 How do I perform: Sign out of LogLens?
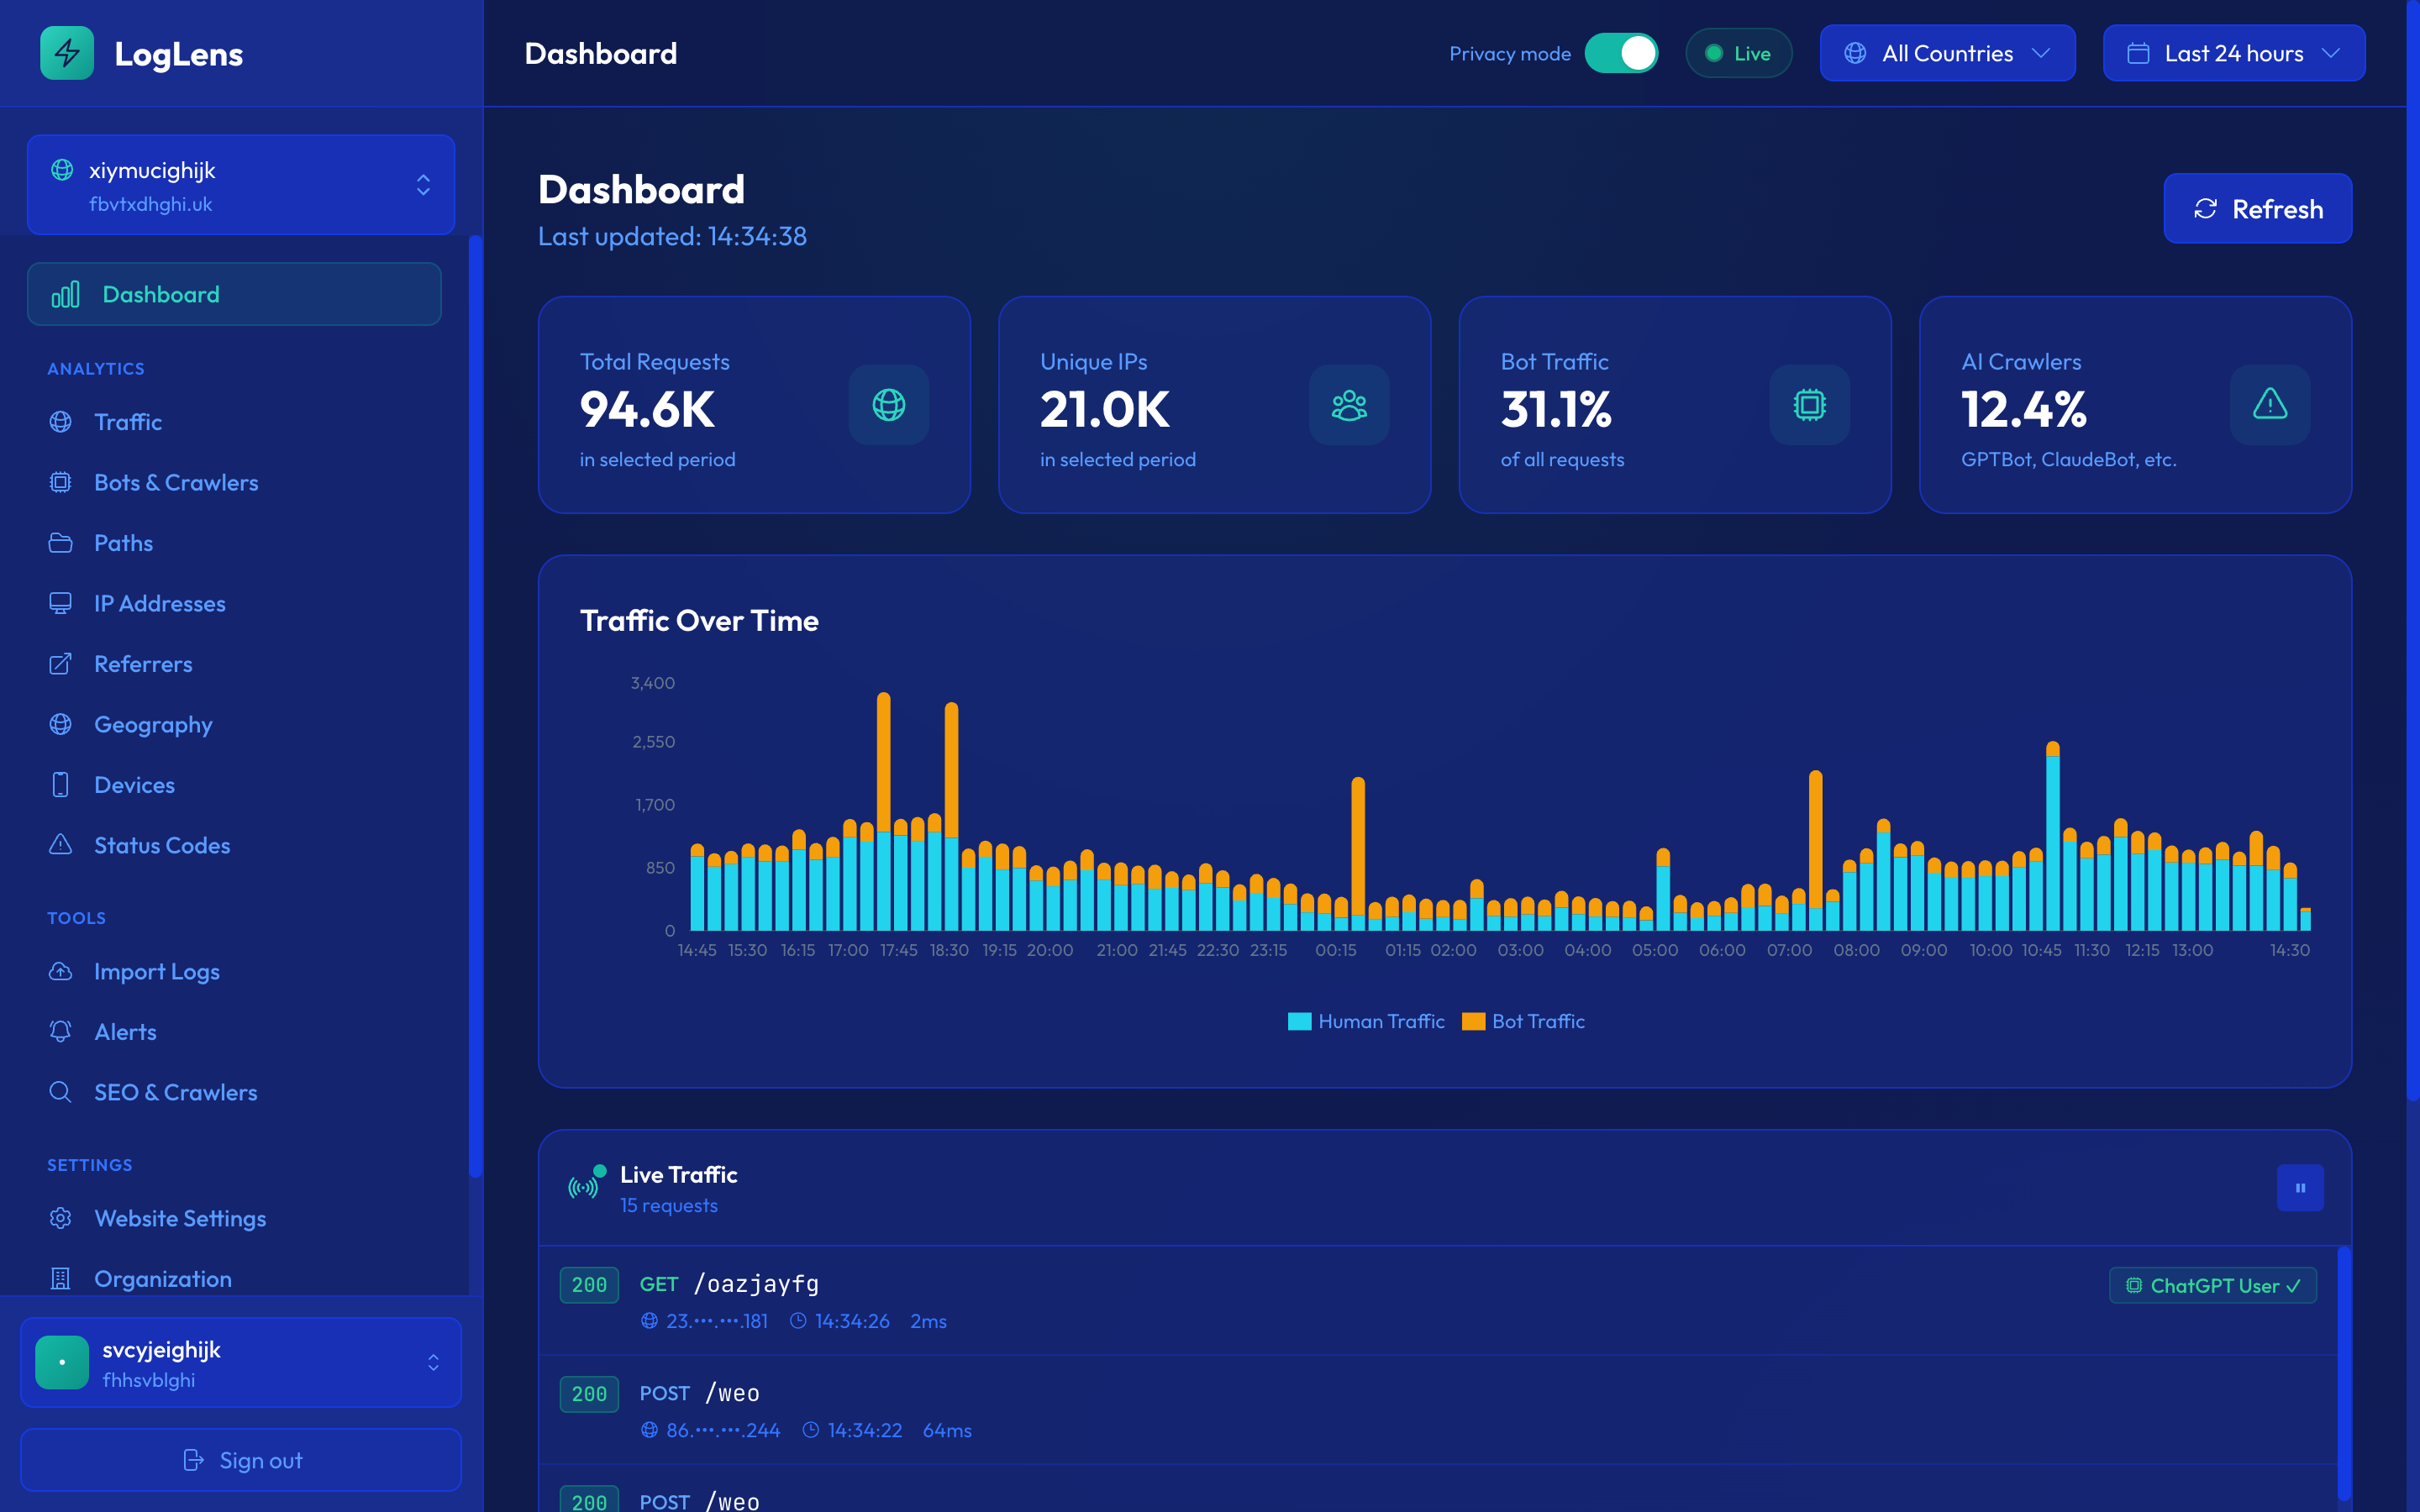coord(240,1460)
